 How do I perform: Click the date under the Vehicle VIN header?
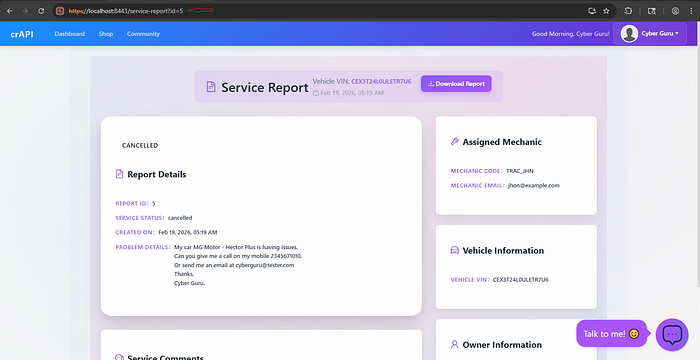point(352,93)
